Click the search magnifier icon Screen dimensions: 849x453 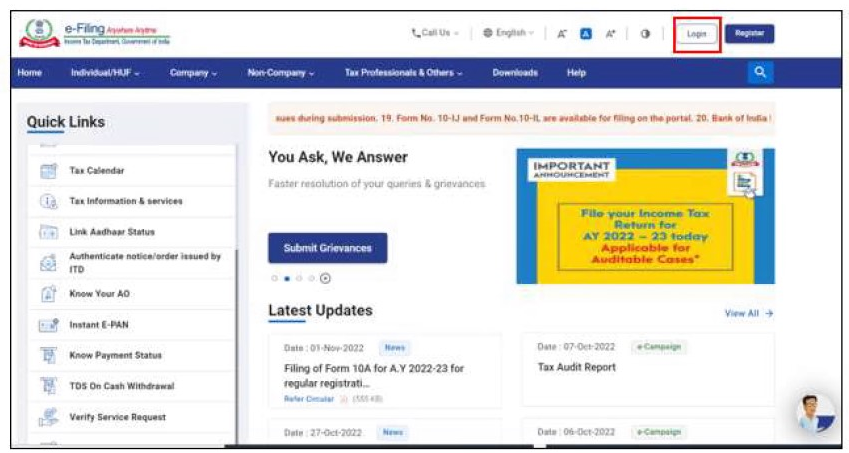[x=760, y=72]
